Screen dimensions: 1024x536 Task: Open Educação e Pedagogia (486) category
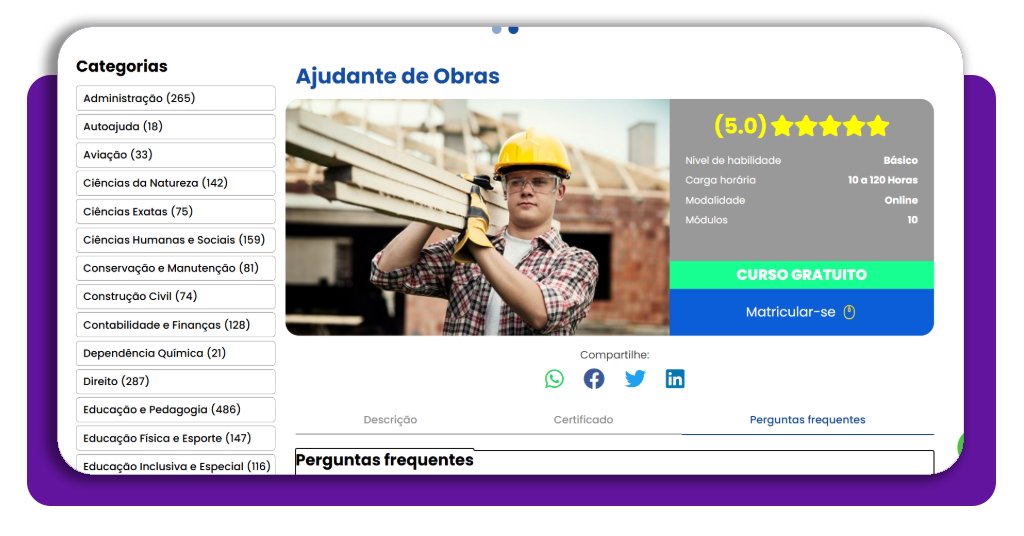(x=176, y=409)
